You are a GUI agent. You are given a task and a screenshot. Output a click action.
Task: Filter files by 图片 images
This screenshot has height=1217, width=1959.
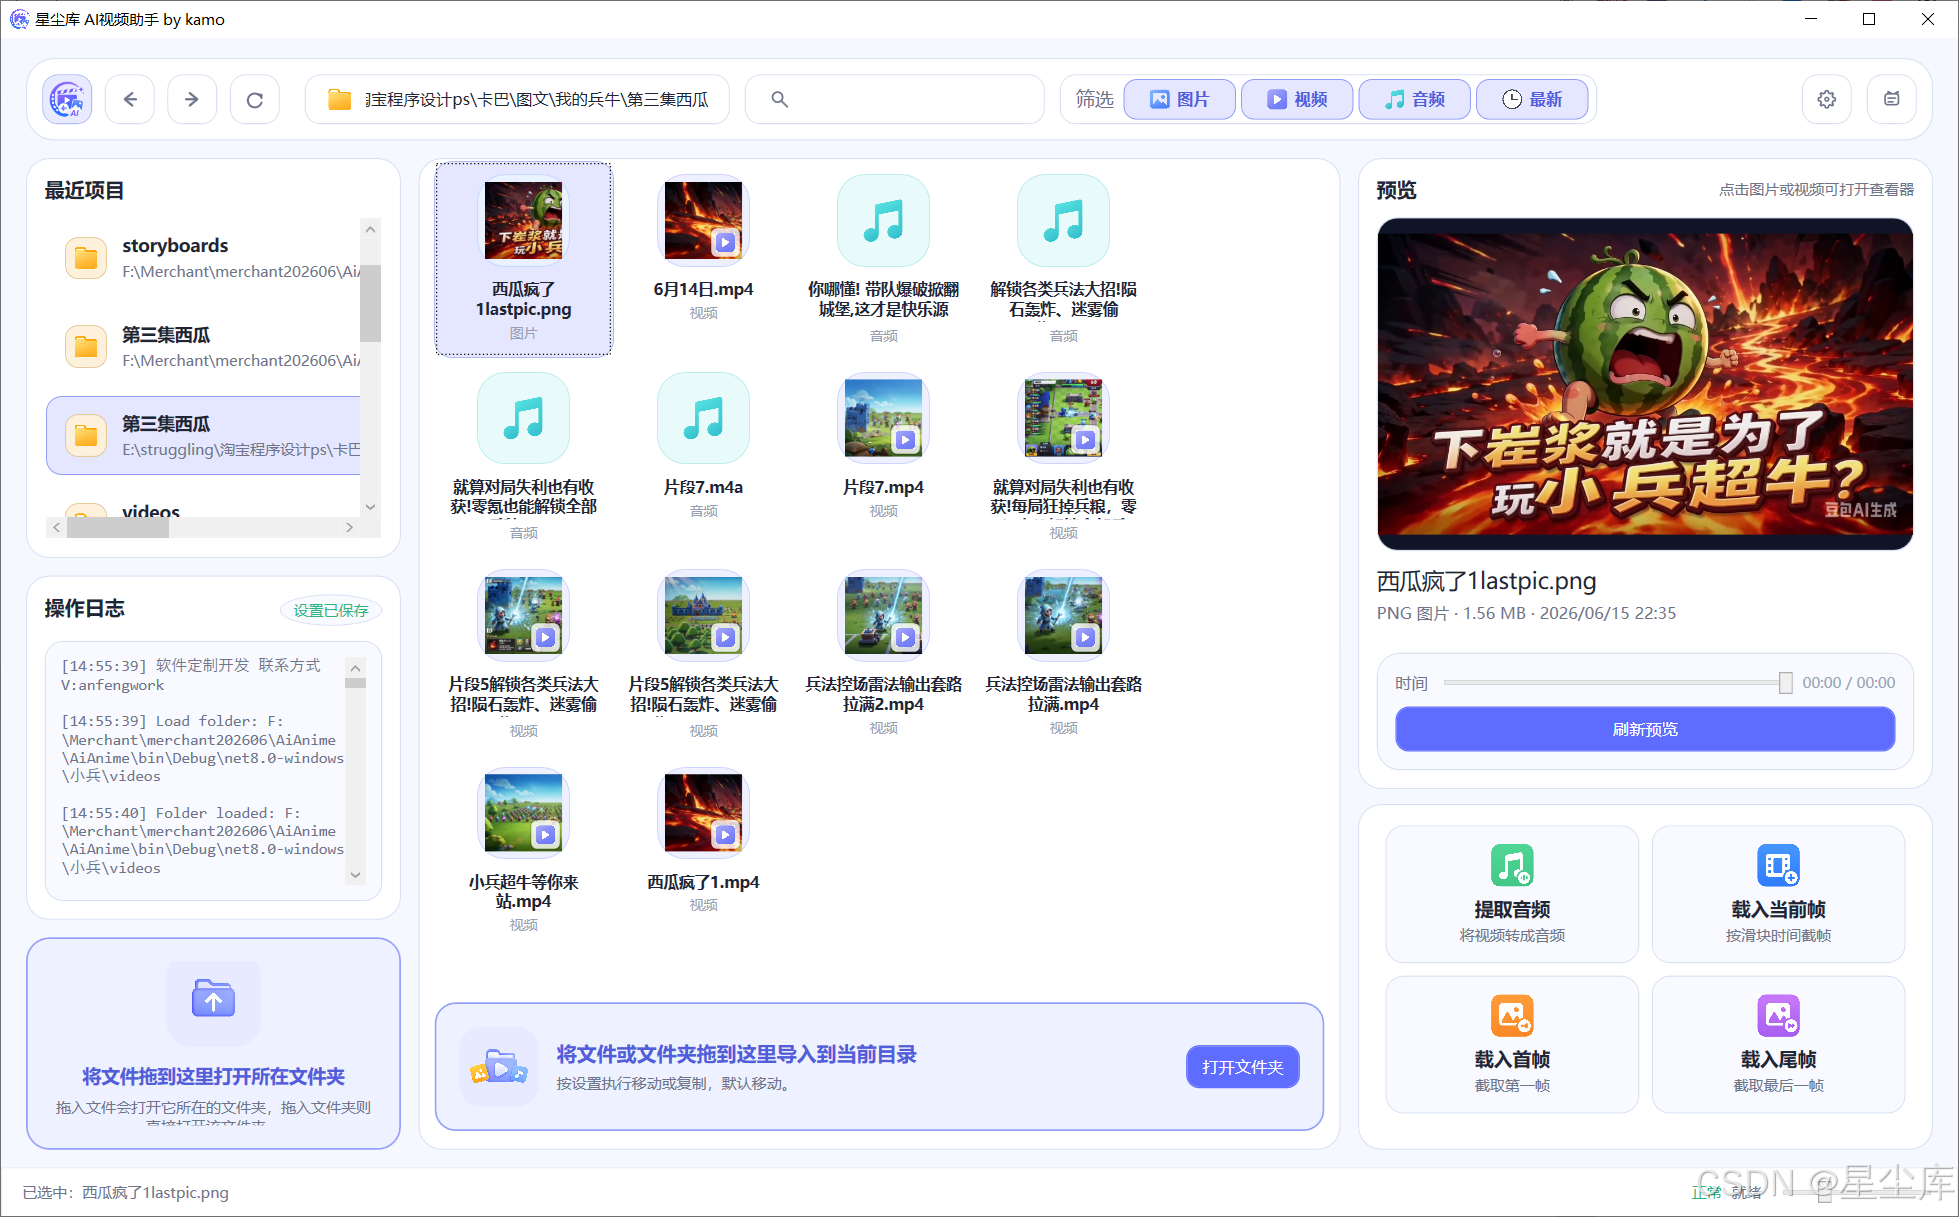tap(1180, 99)
